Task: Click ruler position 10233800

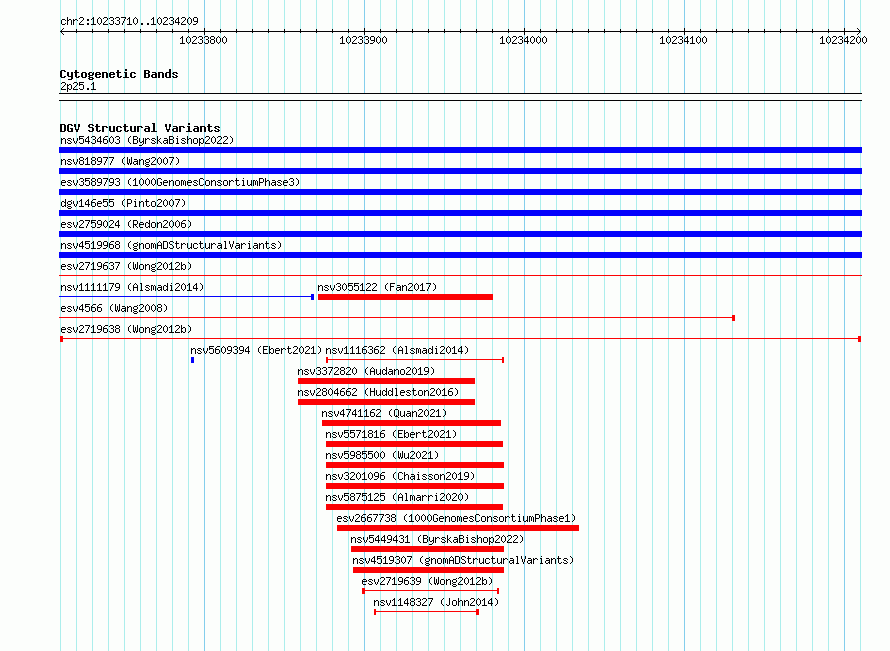Action: (203, 40)
